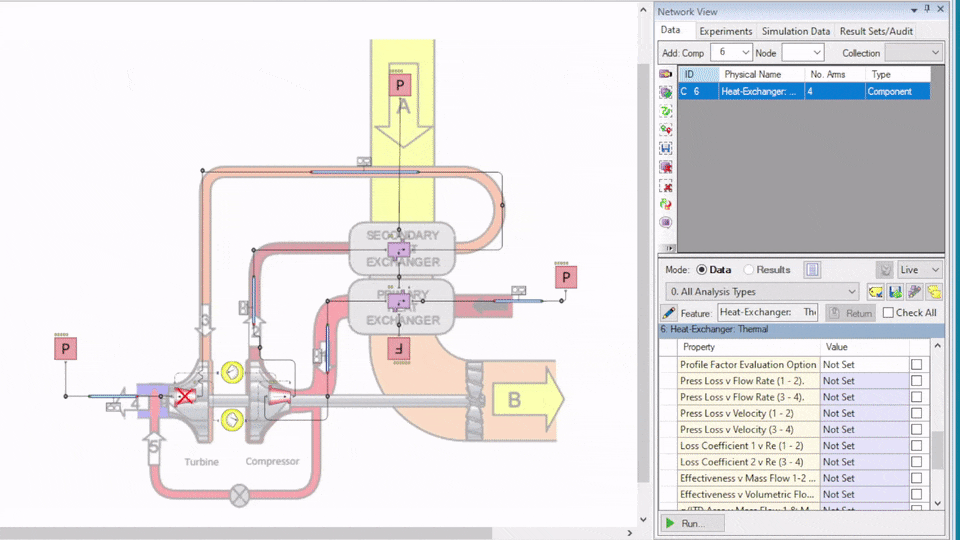The width and height of the screenshot is (960, 540).
Task: Open the Live mode dropdown
Action: click(x=920, y=270)
